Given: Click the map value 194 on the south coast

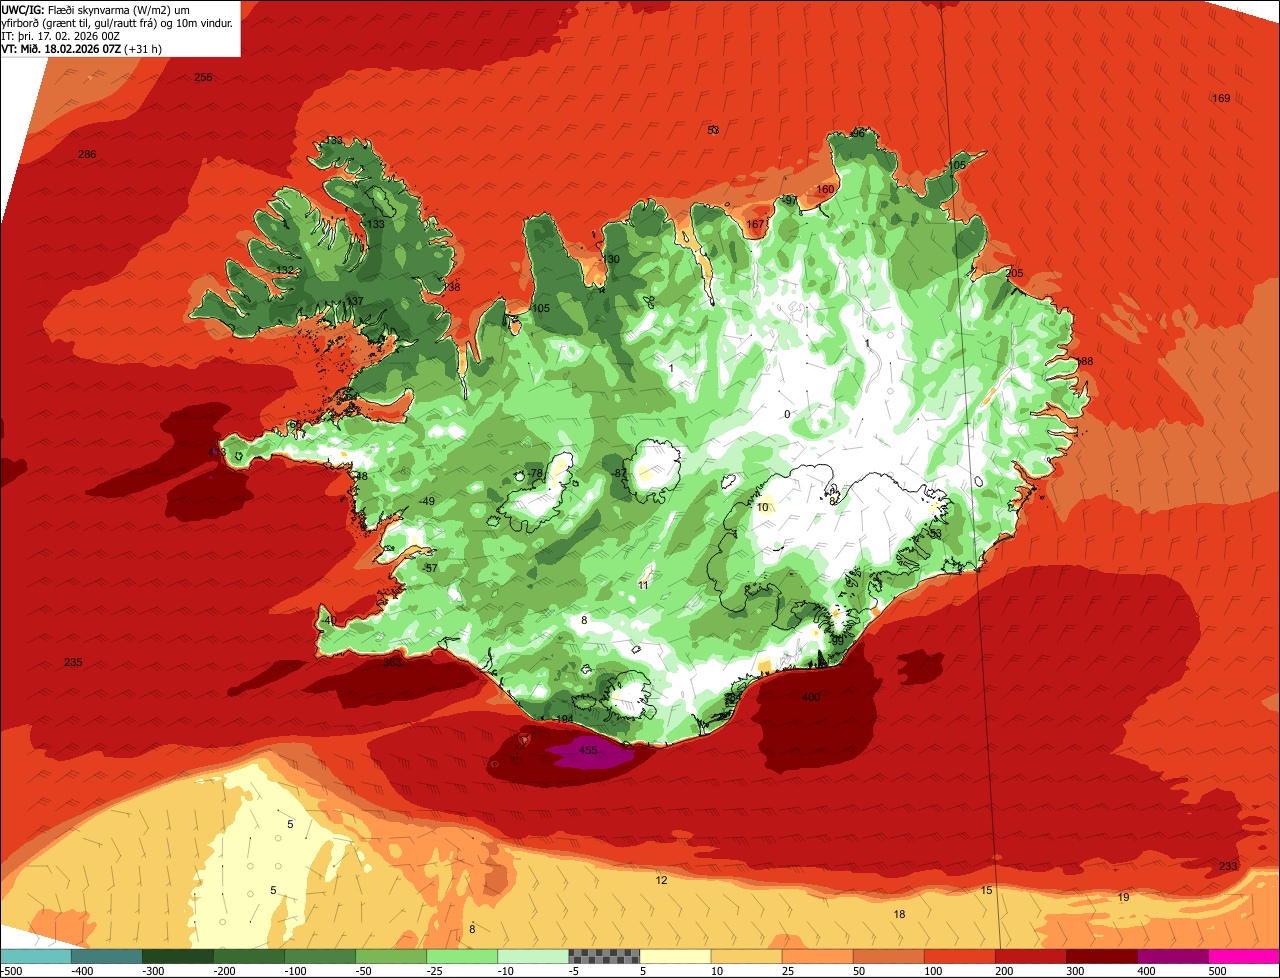Looking at the screenshot, I should click(564, 719).
